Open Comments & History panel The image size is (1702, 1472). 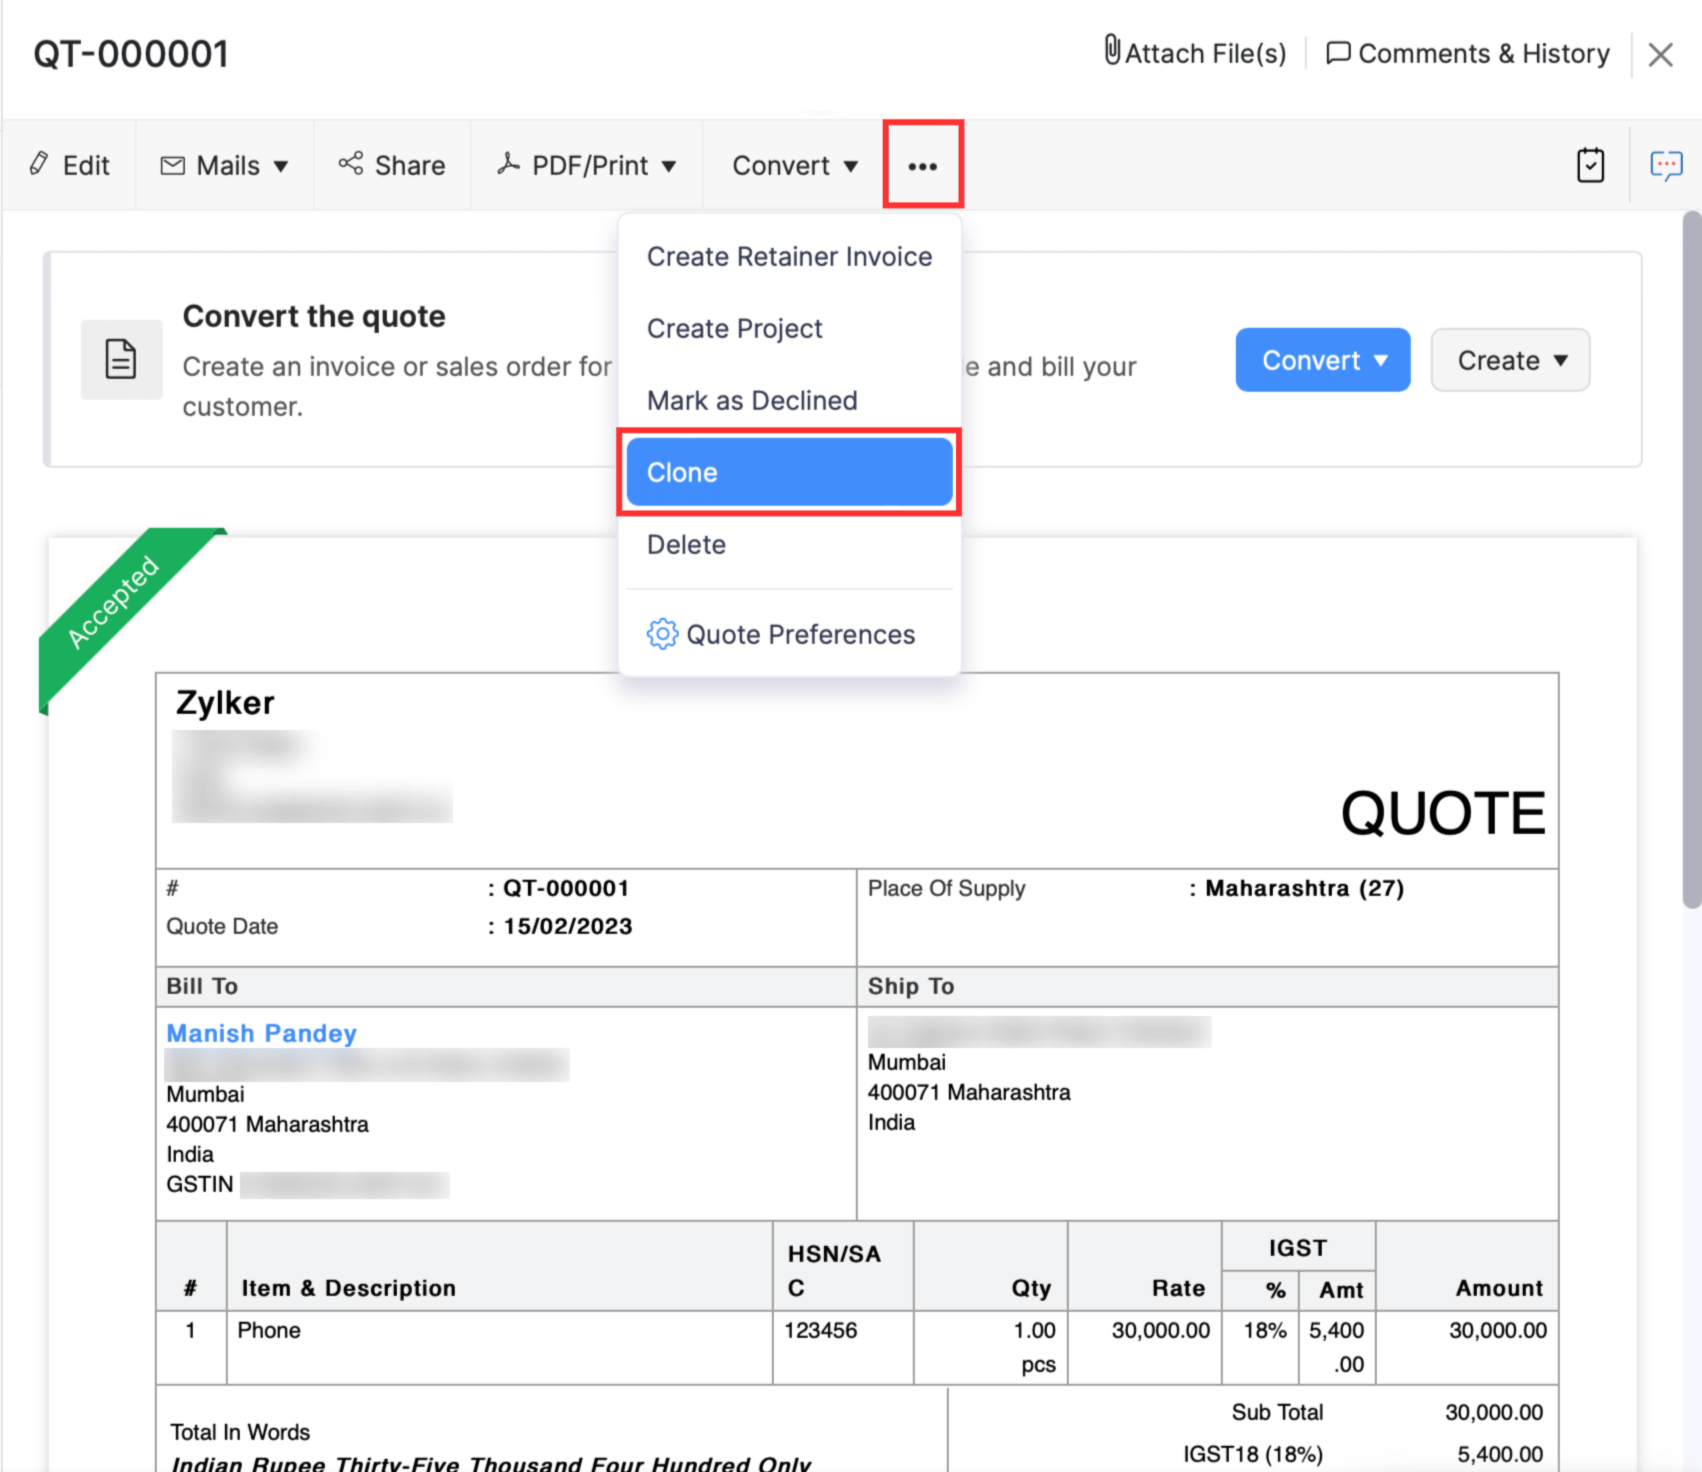pyautogui.click(x=1468, y=53)
